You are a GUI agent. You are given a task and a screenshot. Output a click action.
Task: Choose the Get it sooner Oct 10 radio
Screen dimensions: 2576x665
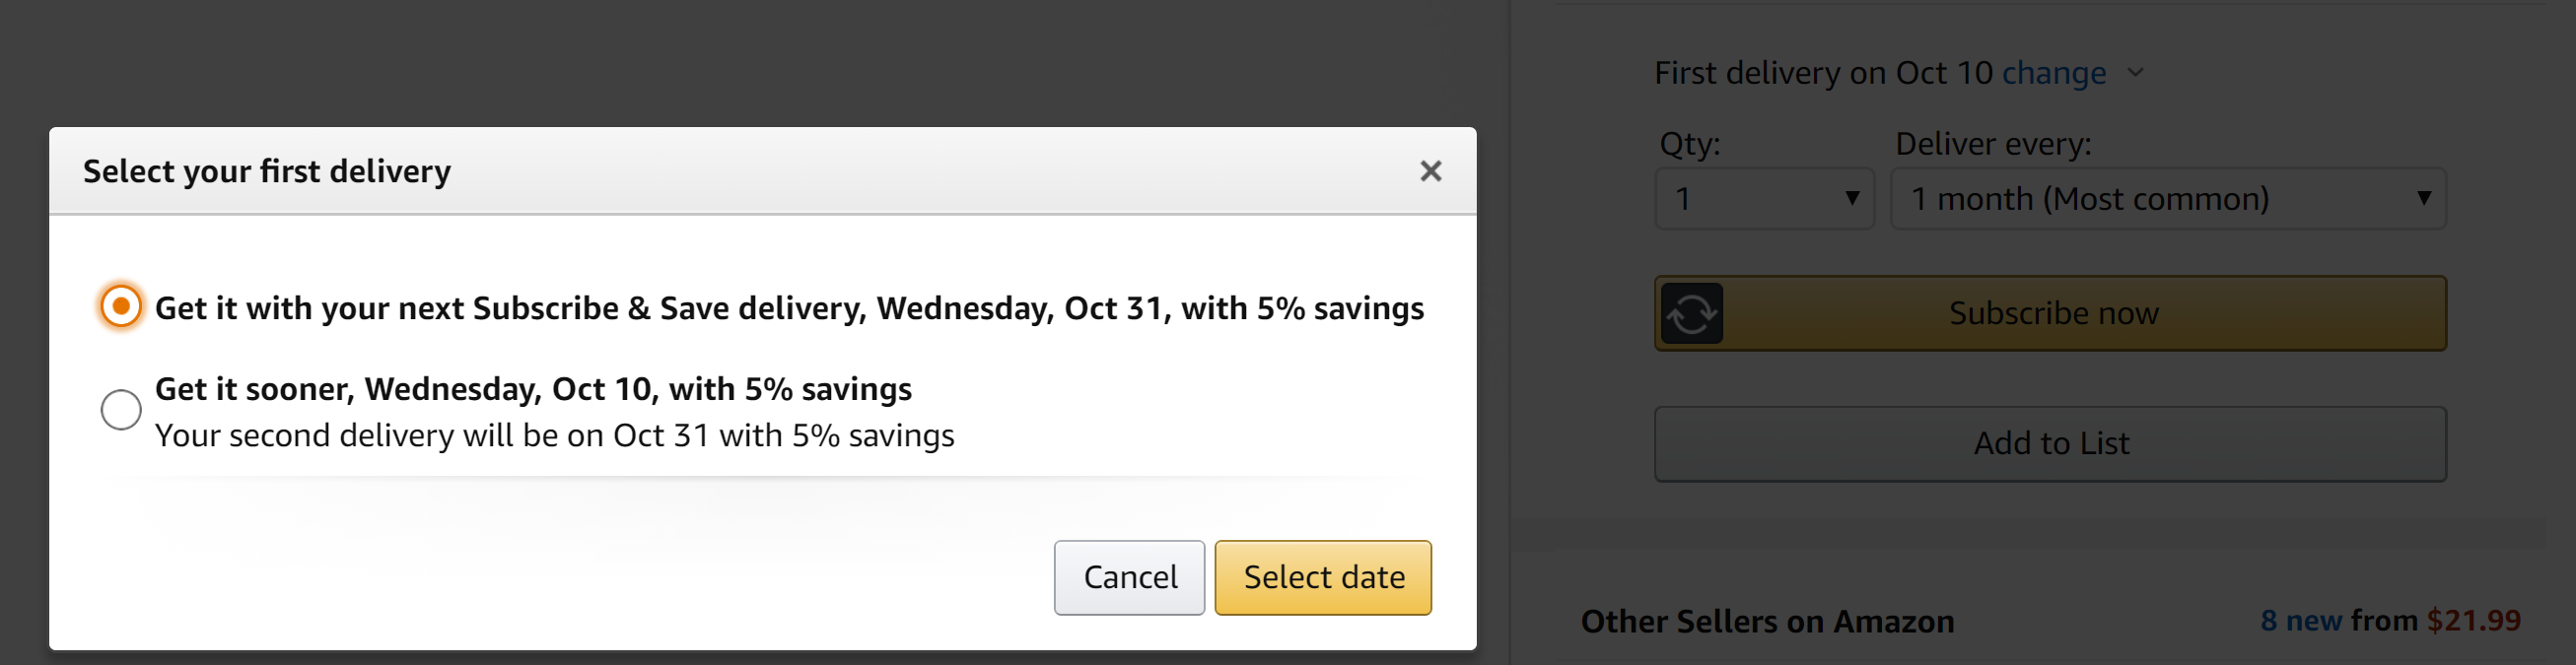coord(121,409)
